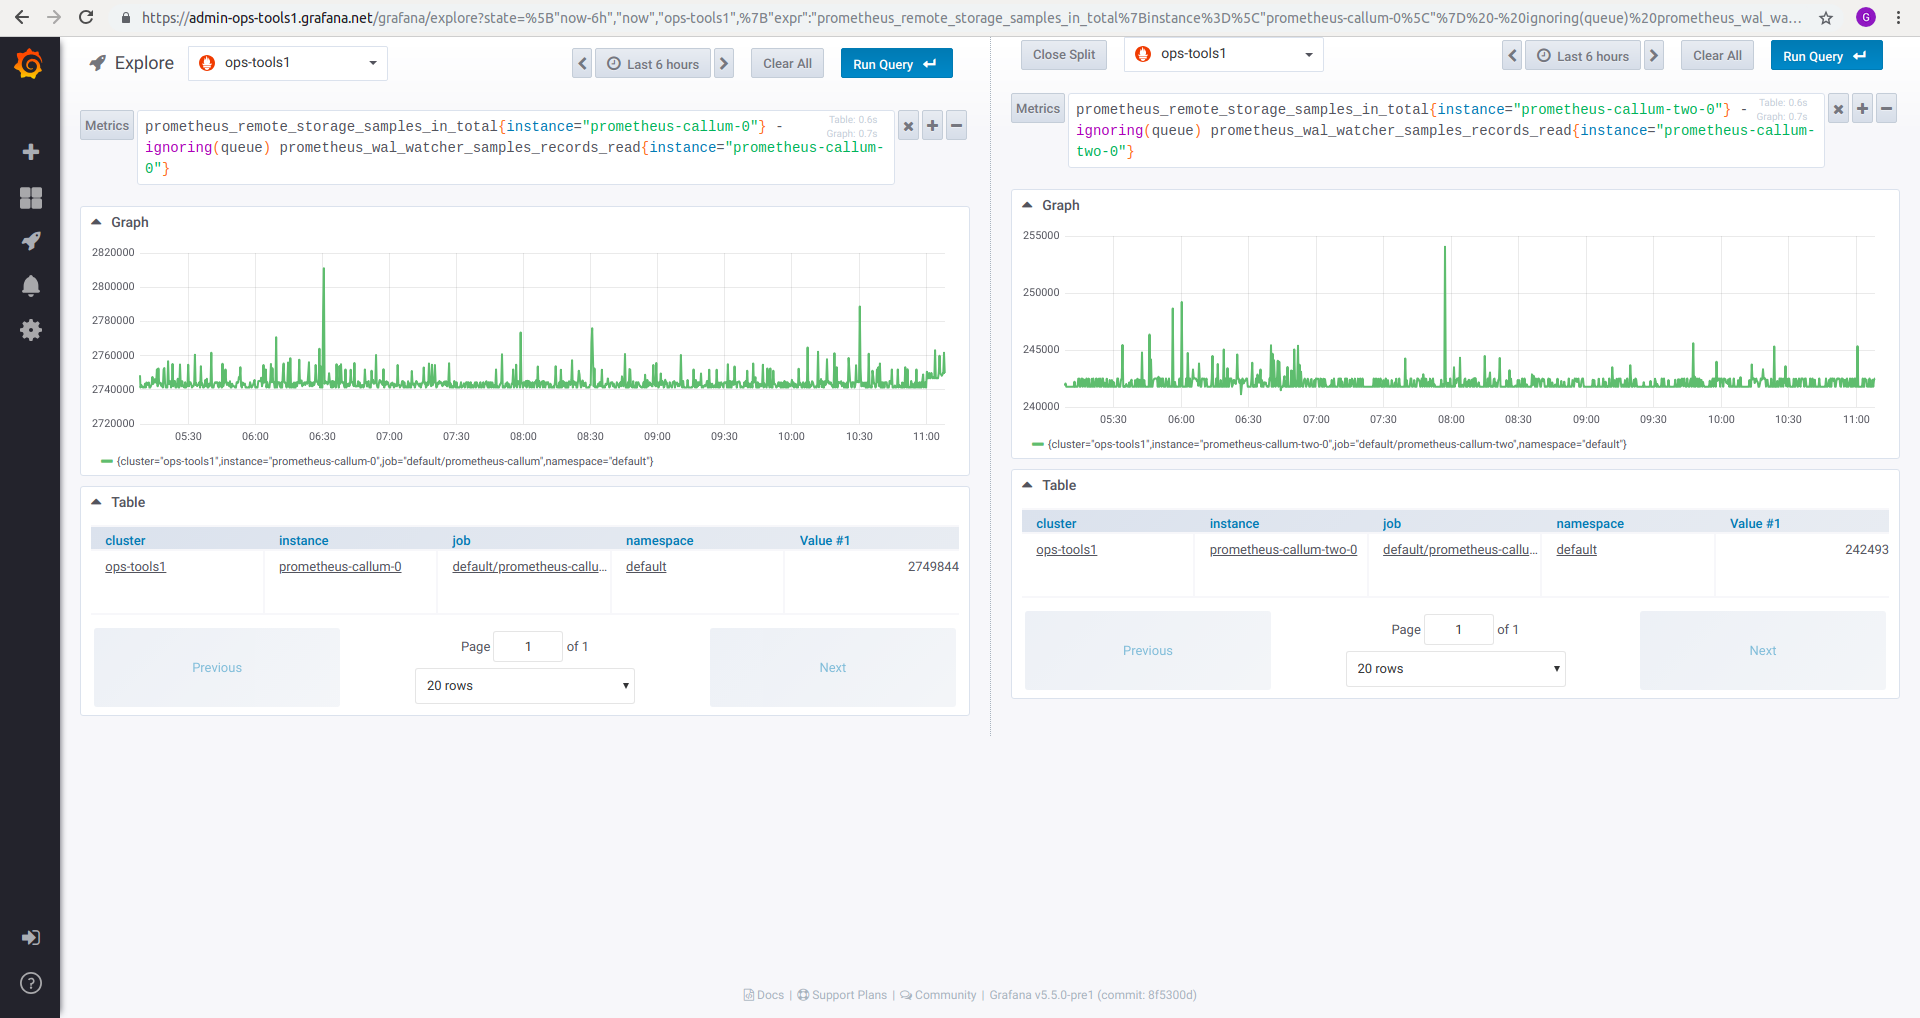
Task: Click the Create (plus) sidebar icon
Action: point(30,152)
